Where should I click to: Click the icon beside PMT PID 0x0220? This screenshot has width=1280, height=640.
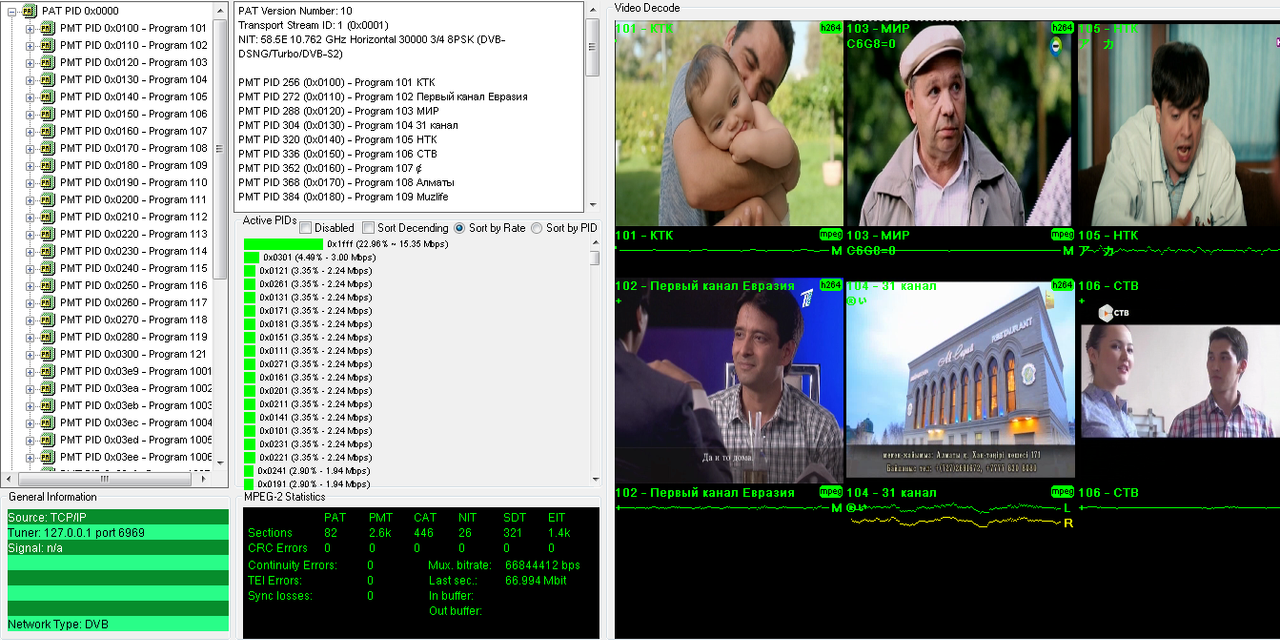point(46,234)
